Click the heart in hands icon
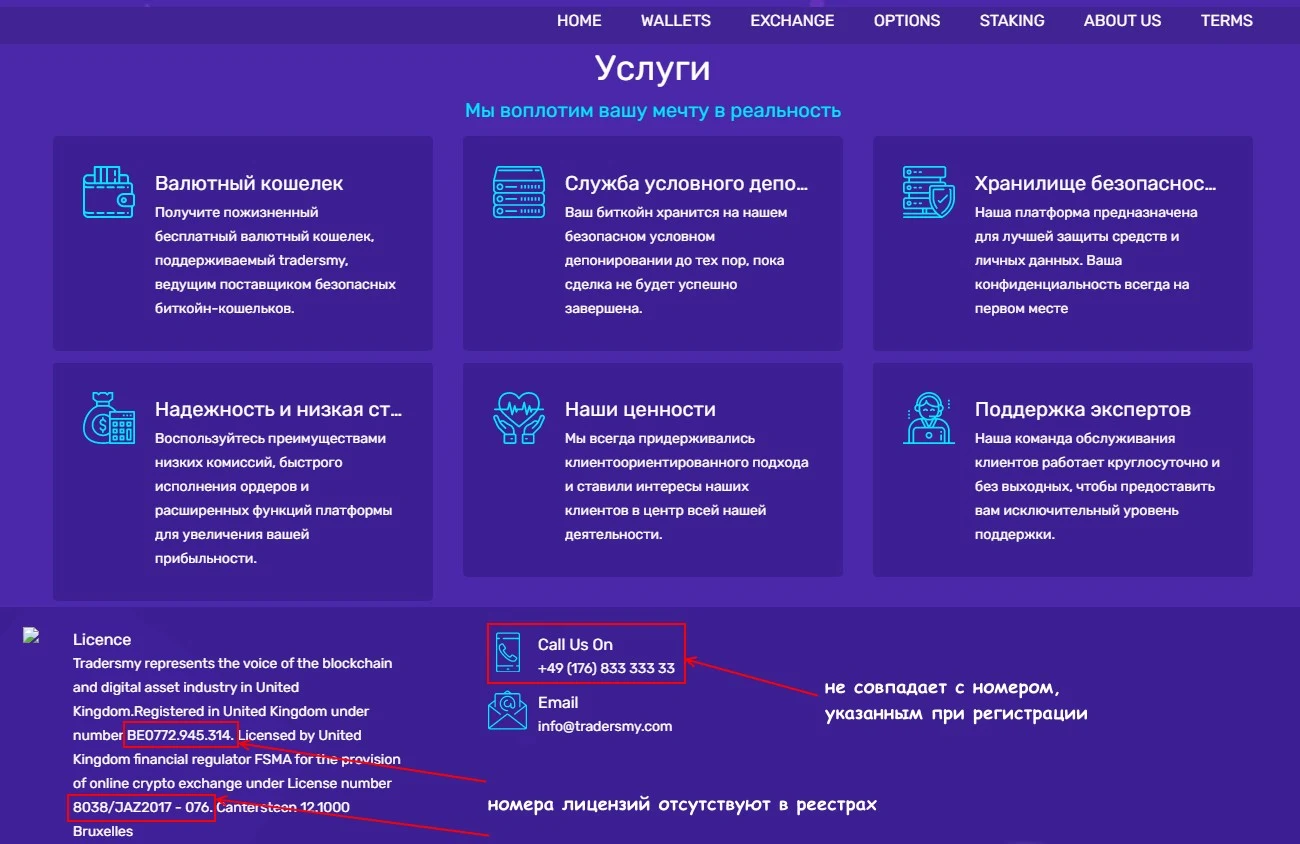The image size is (1300, 844). (518, 417)
